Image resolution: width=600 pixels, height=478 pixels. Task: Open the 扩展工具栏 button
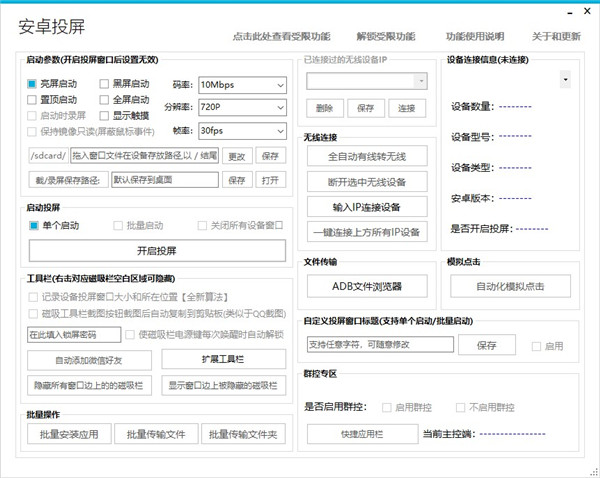click(223, 359)
